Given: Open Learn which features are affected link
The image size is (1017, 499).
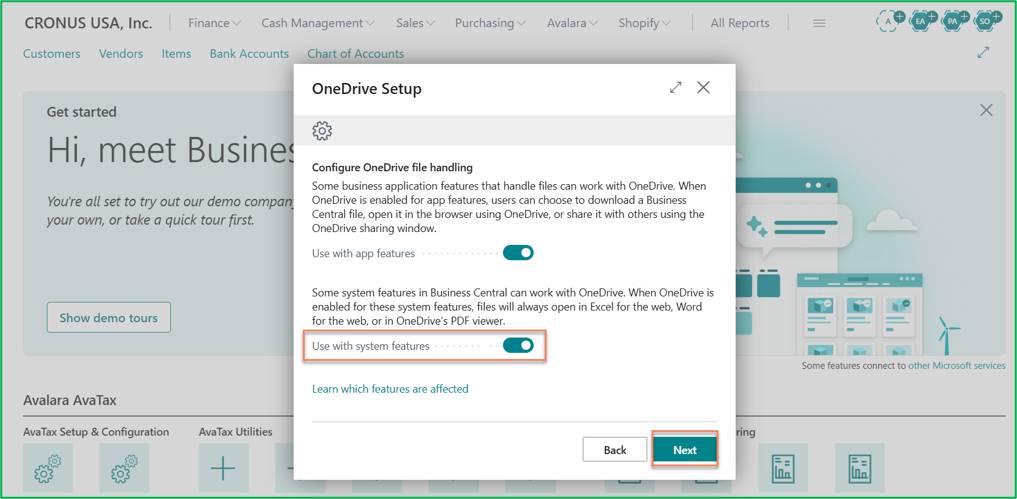Looking at the screenshot, I should (390, 389).
